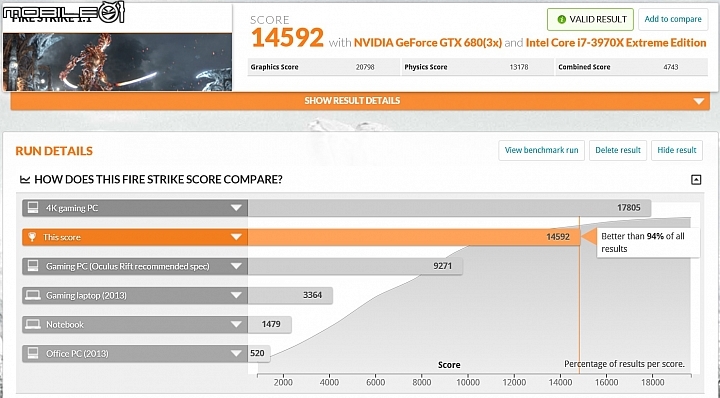Screen dimensions: 720x398
Task: Click the Gaming laptop (2013) laptop icon
Action: tap(33, 295)
